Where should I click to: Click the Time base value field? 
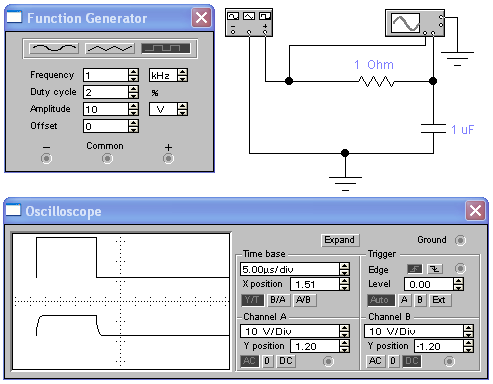pos(290,269)
